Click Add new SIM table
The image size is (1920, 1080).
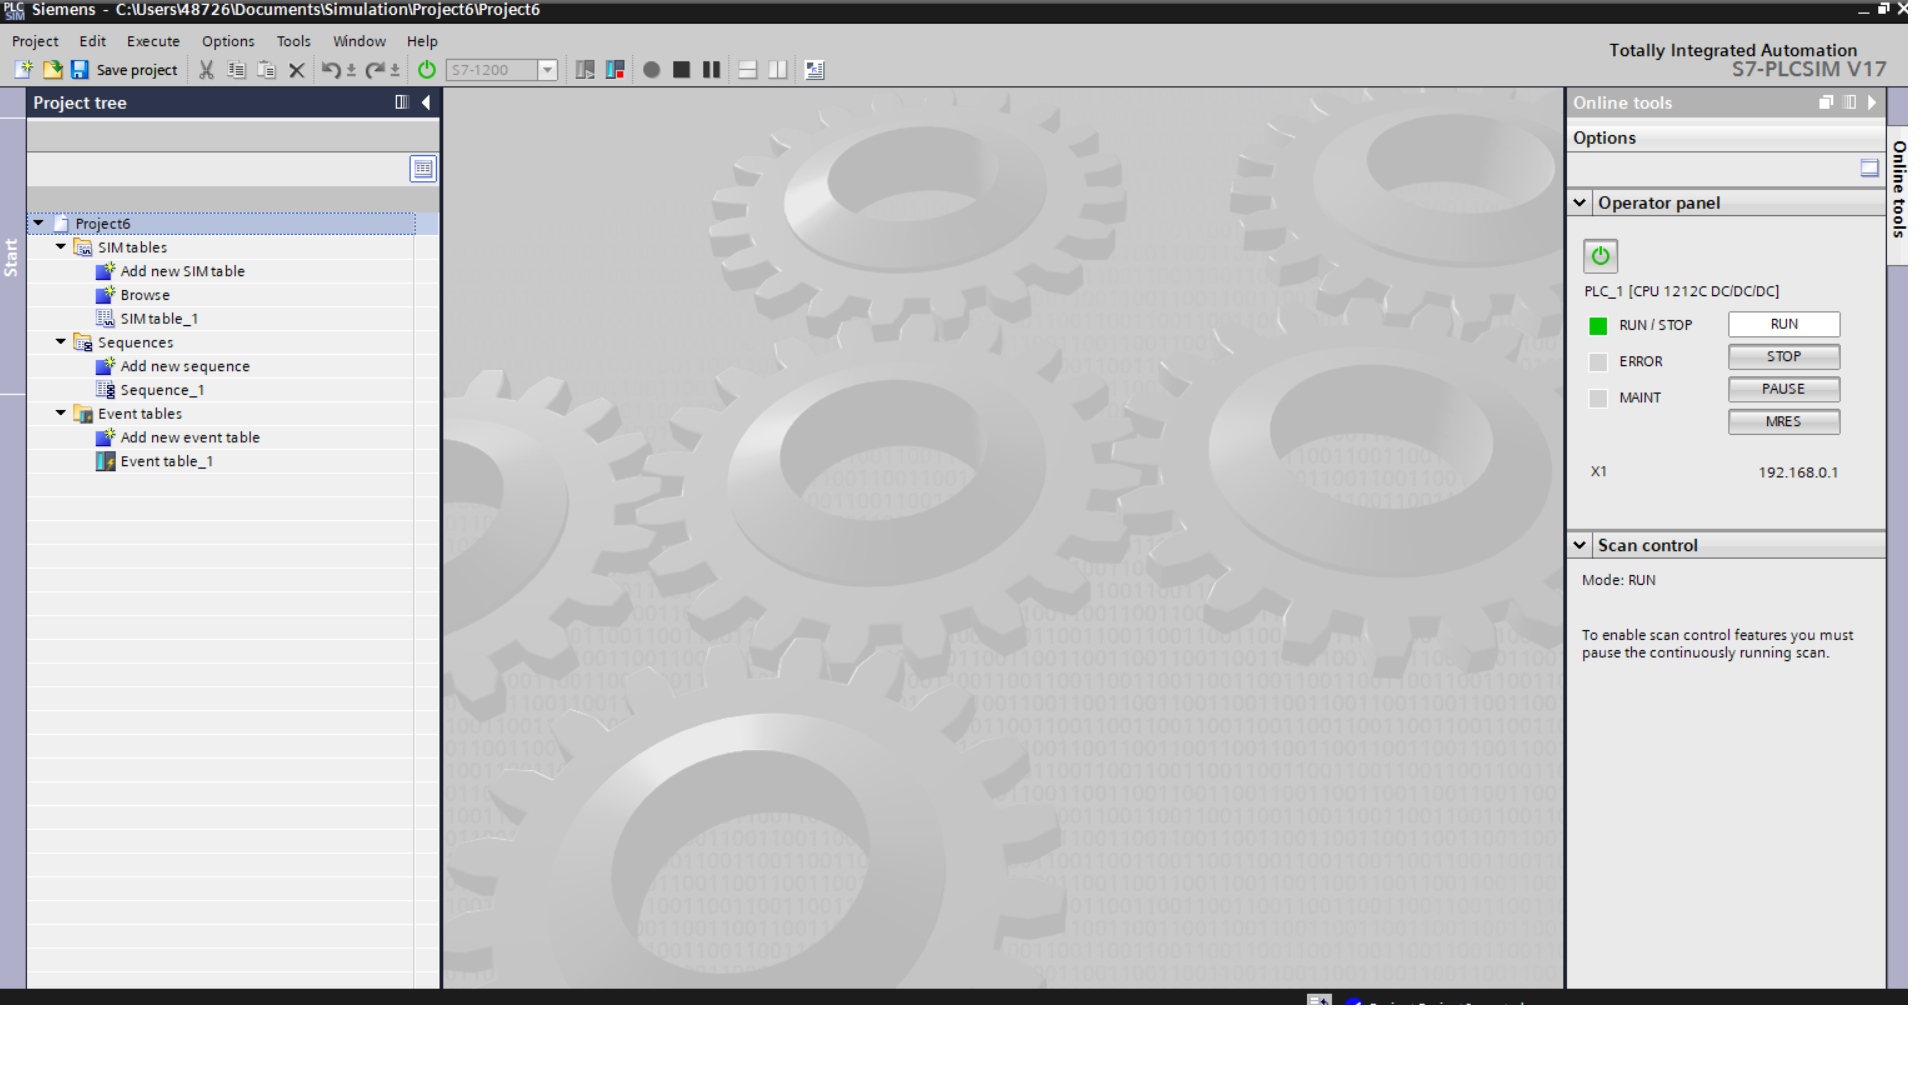point(182,271)
